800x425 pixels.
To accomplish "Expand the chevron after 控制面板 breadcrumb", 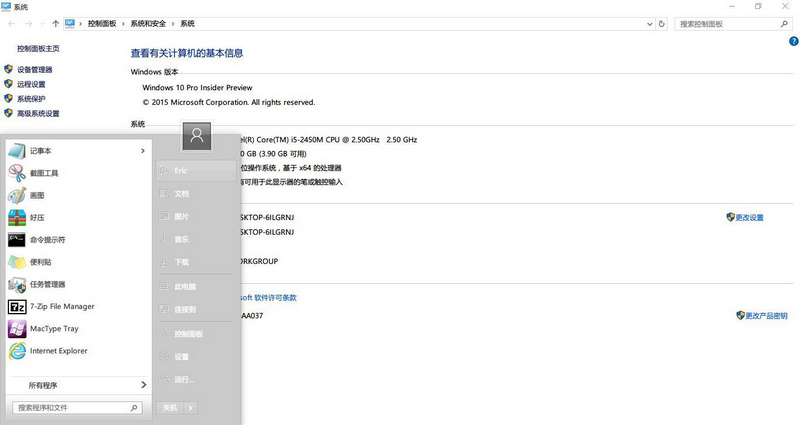I will (x=123, y=23).
